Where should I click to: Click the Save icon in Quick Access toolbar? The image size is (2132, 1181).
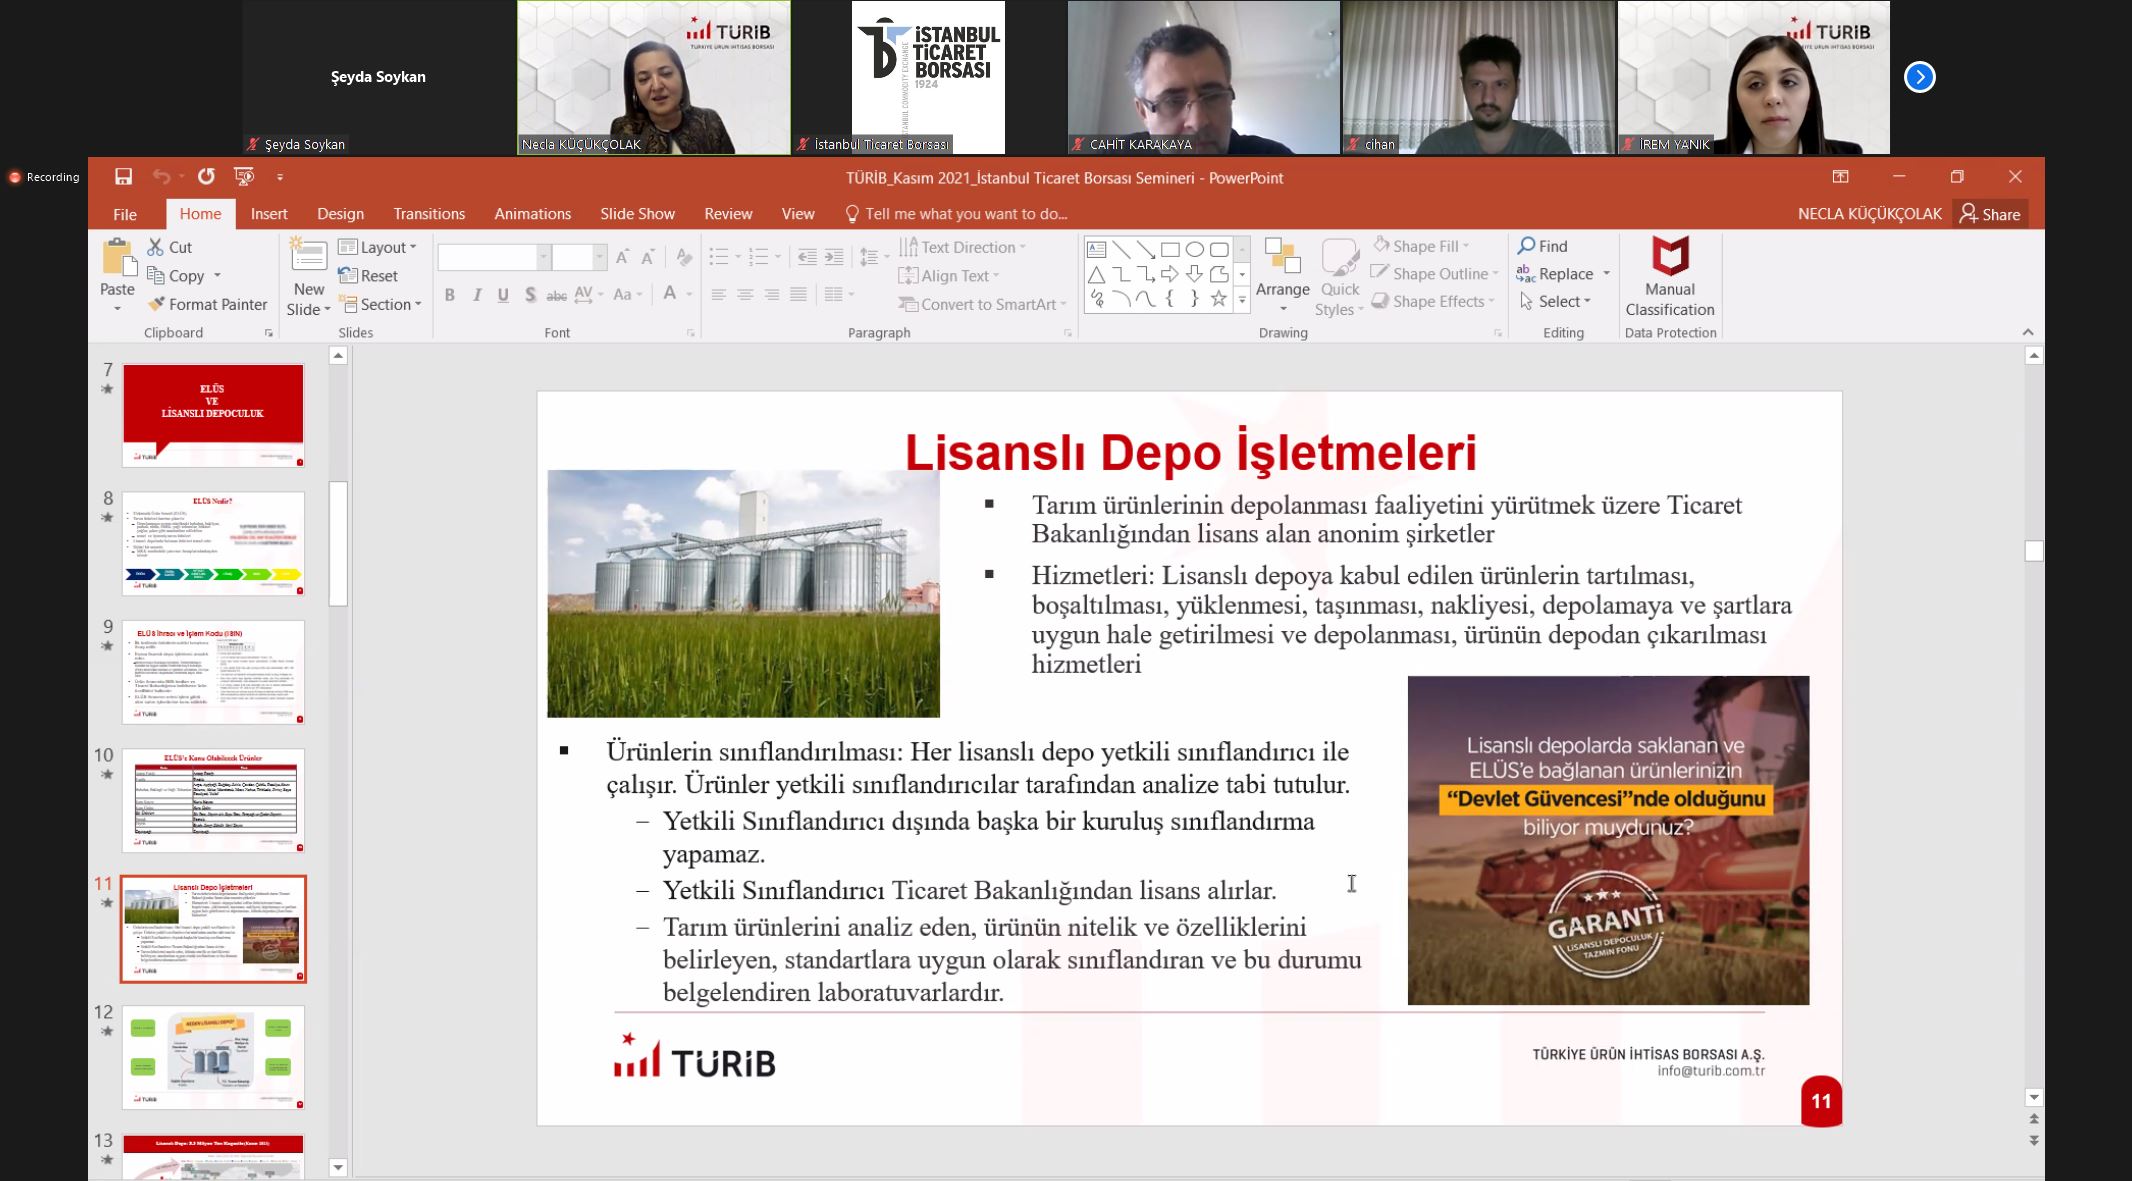[x=123, y=177]
